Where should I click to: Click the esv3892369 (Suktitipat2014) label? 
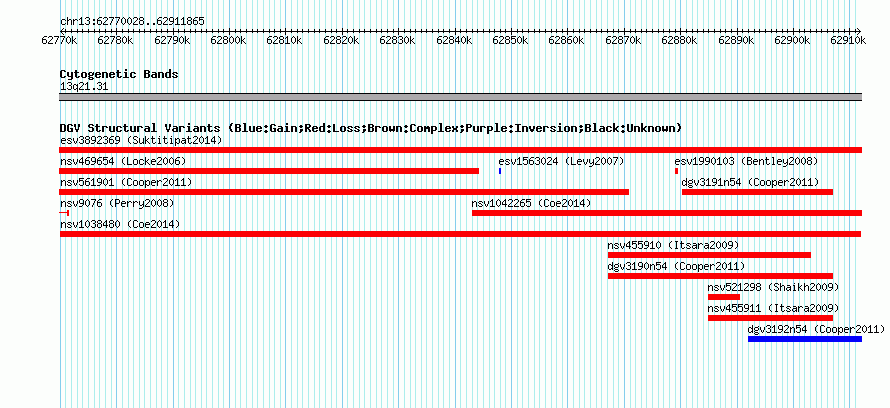(141, 140)
